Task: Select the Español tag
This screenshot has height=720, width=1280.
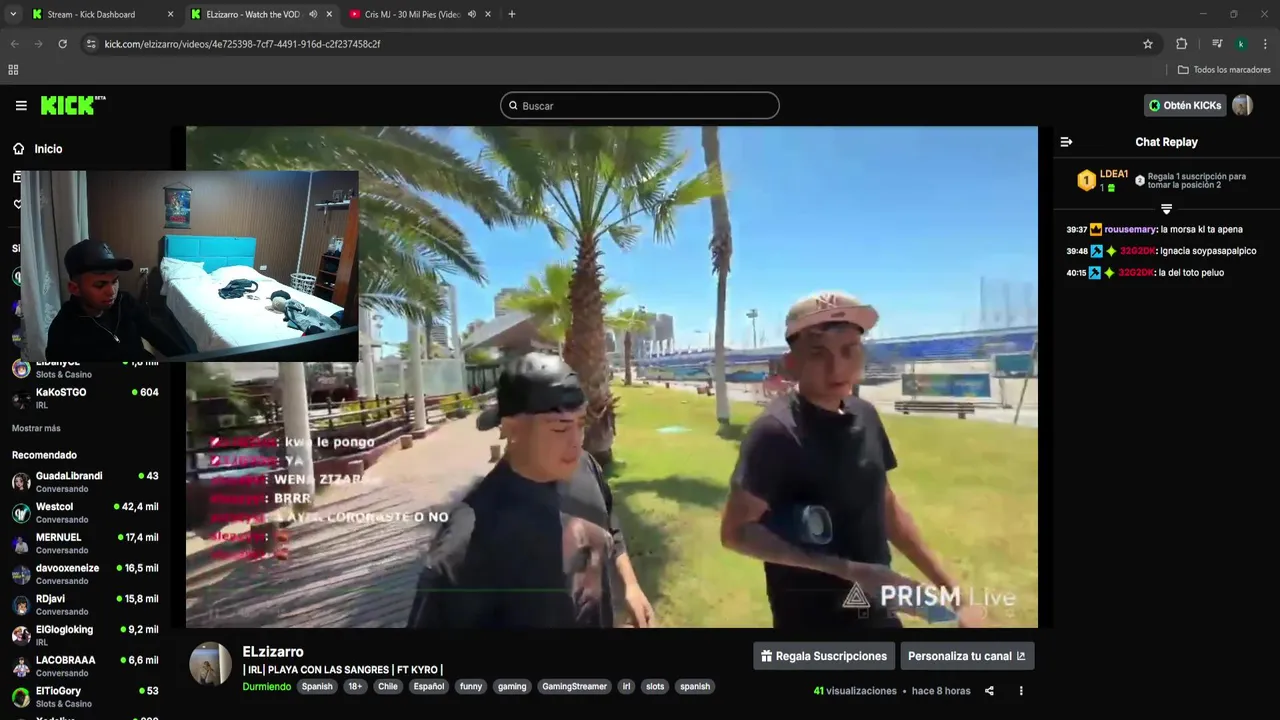Action: click(x=429, y=687)
